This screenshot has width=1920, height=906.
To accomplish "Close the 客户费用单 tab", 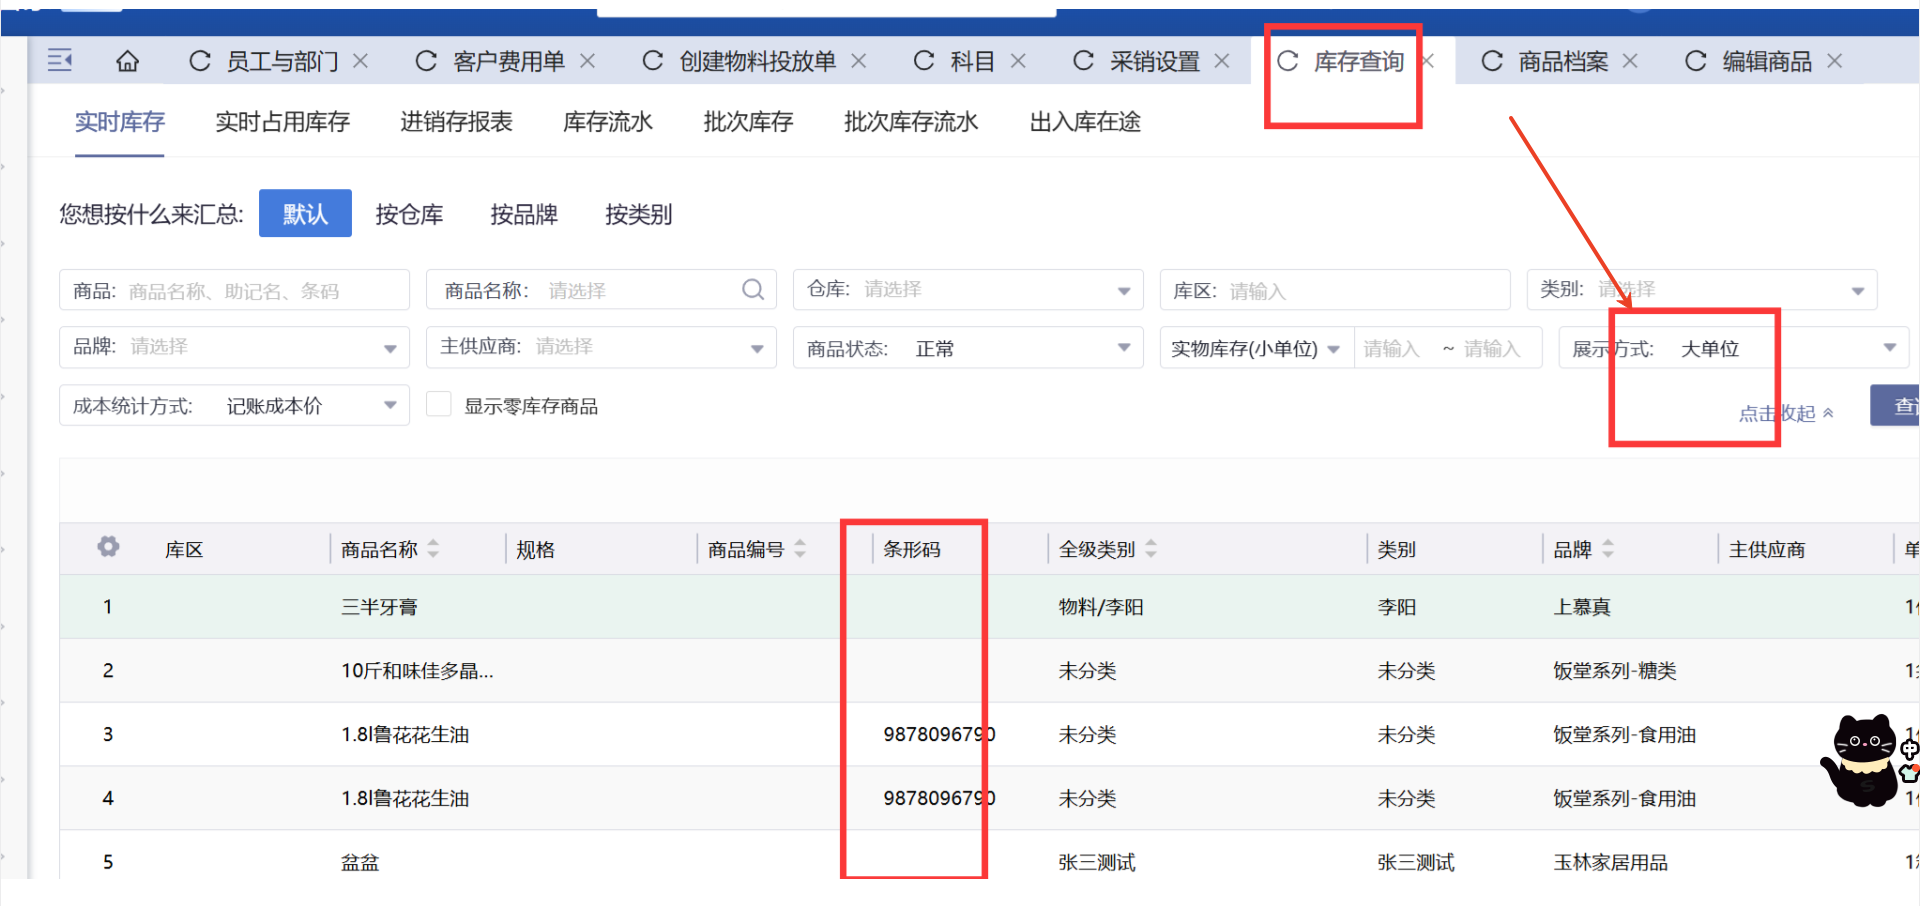I will point(588,62).
